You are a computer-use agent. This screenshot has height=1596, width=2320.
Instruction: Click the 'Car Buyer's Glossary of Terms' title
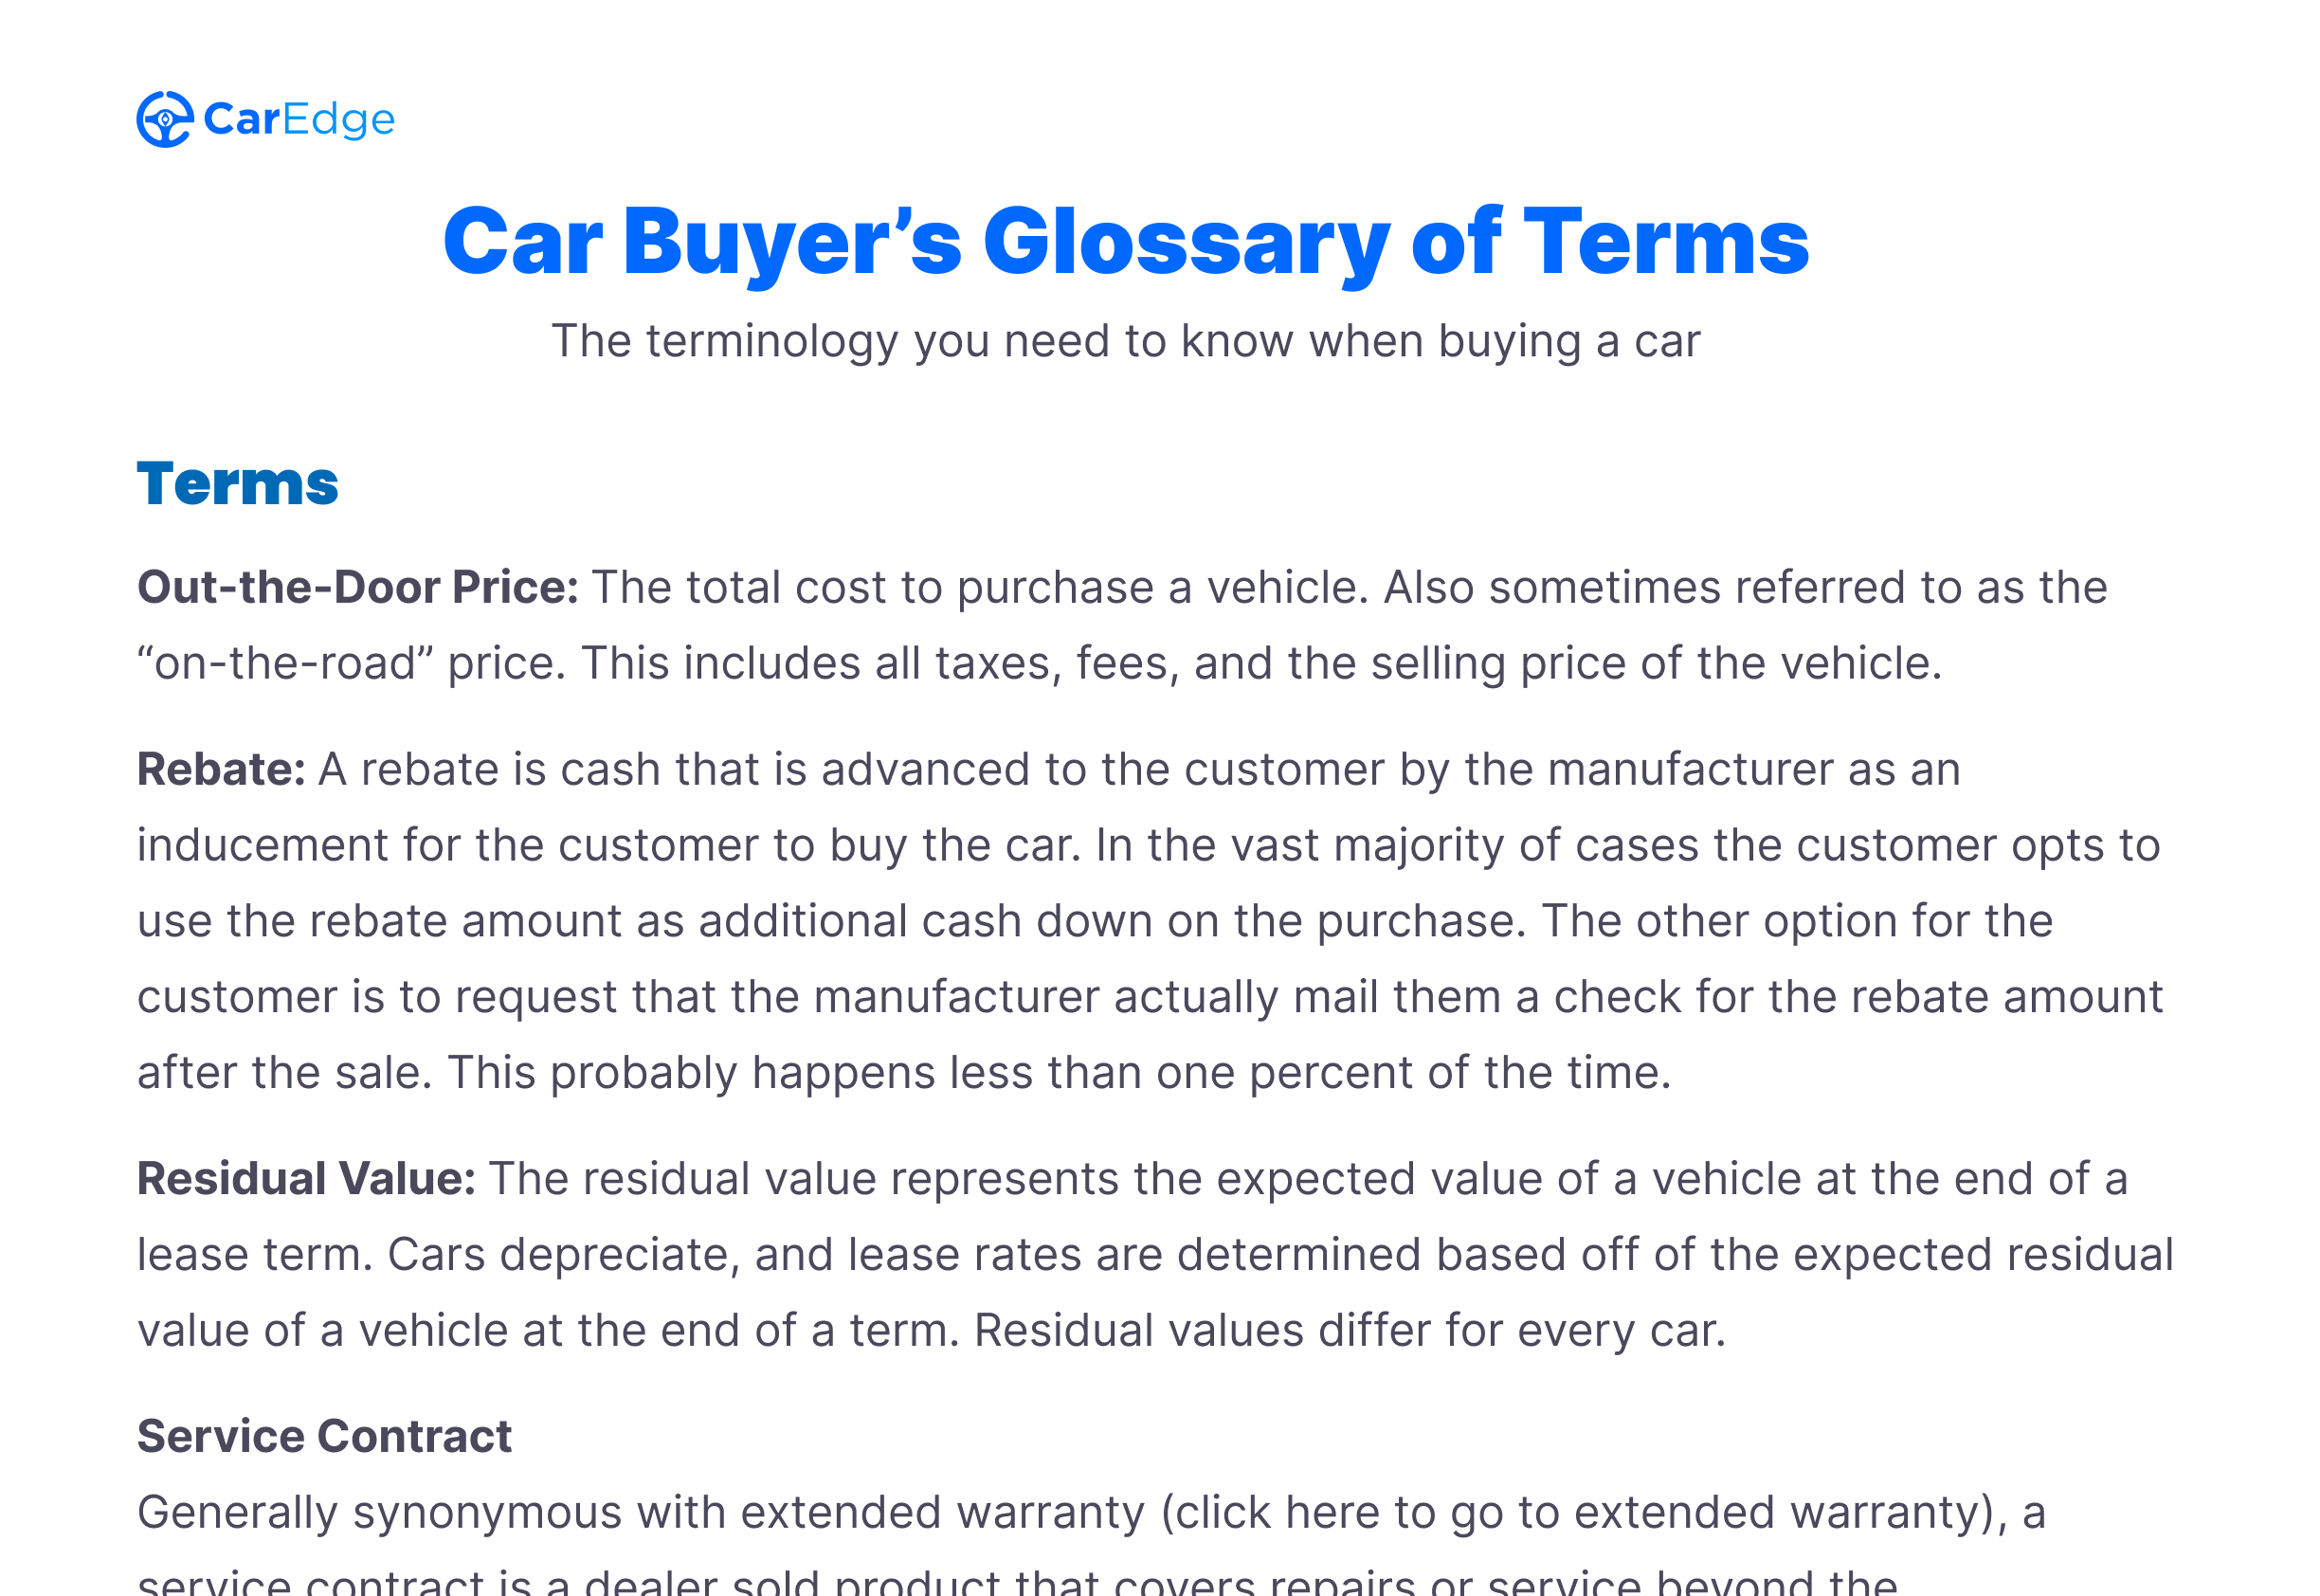pyautogui.click(x=1125, y=241)
